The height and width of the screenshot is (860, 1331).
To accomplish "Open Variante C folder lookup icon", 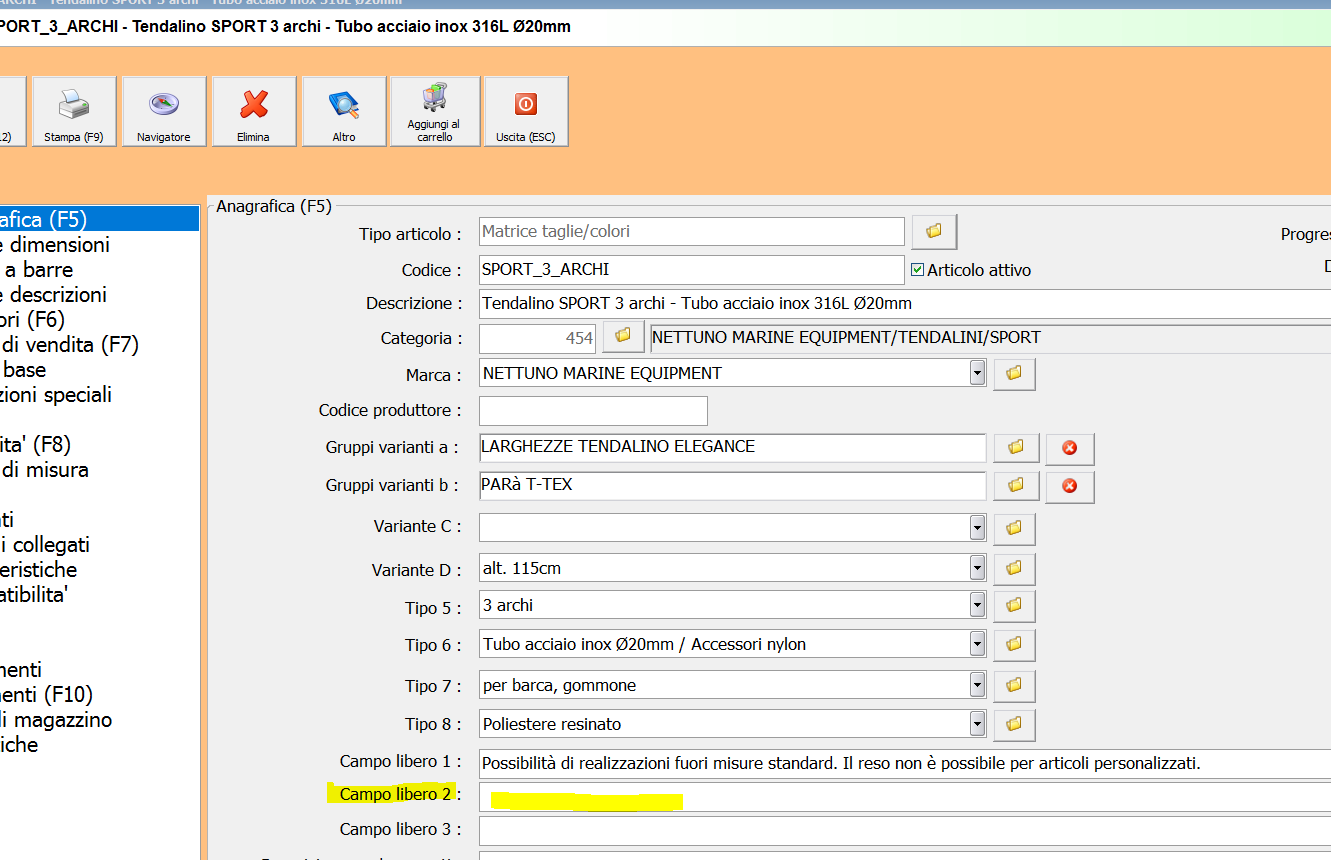I will tap(1014, 527).
